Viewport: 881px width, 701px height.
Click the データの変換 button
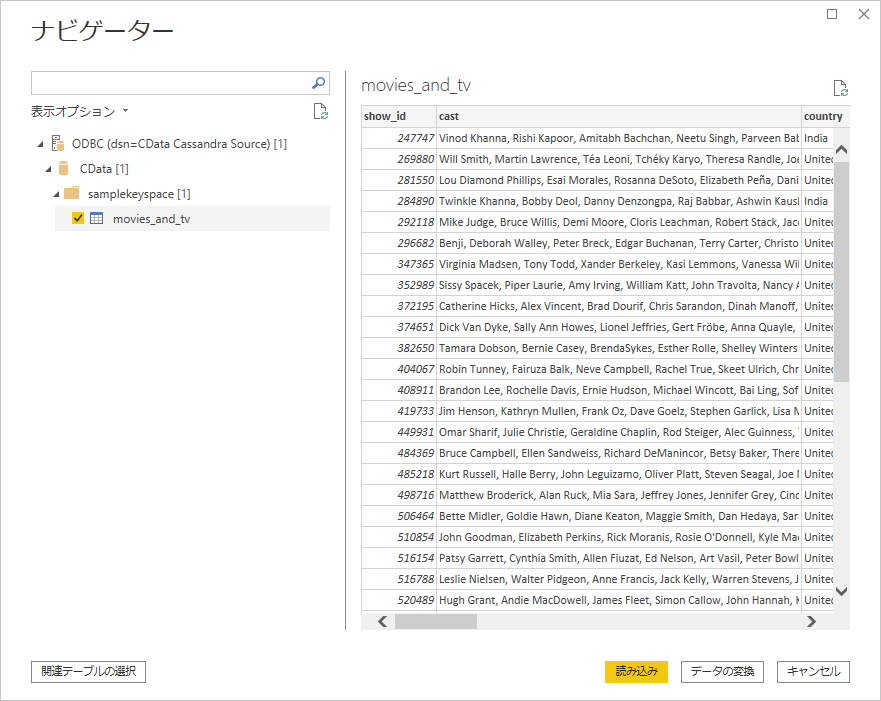(722, 671)
